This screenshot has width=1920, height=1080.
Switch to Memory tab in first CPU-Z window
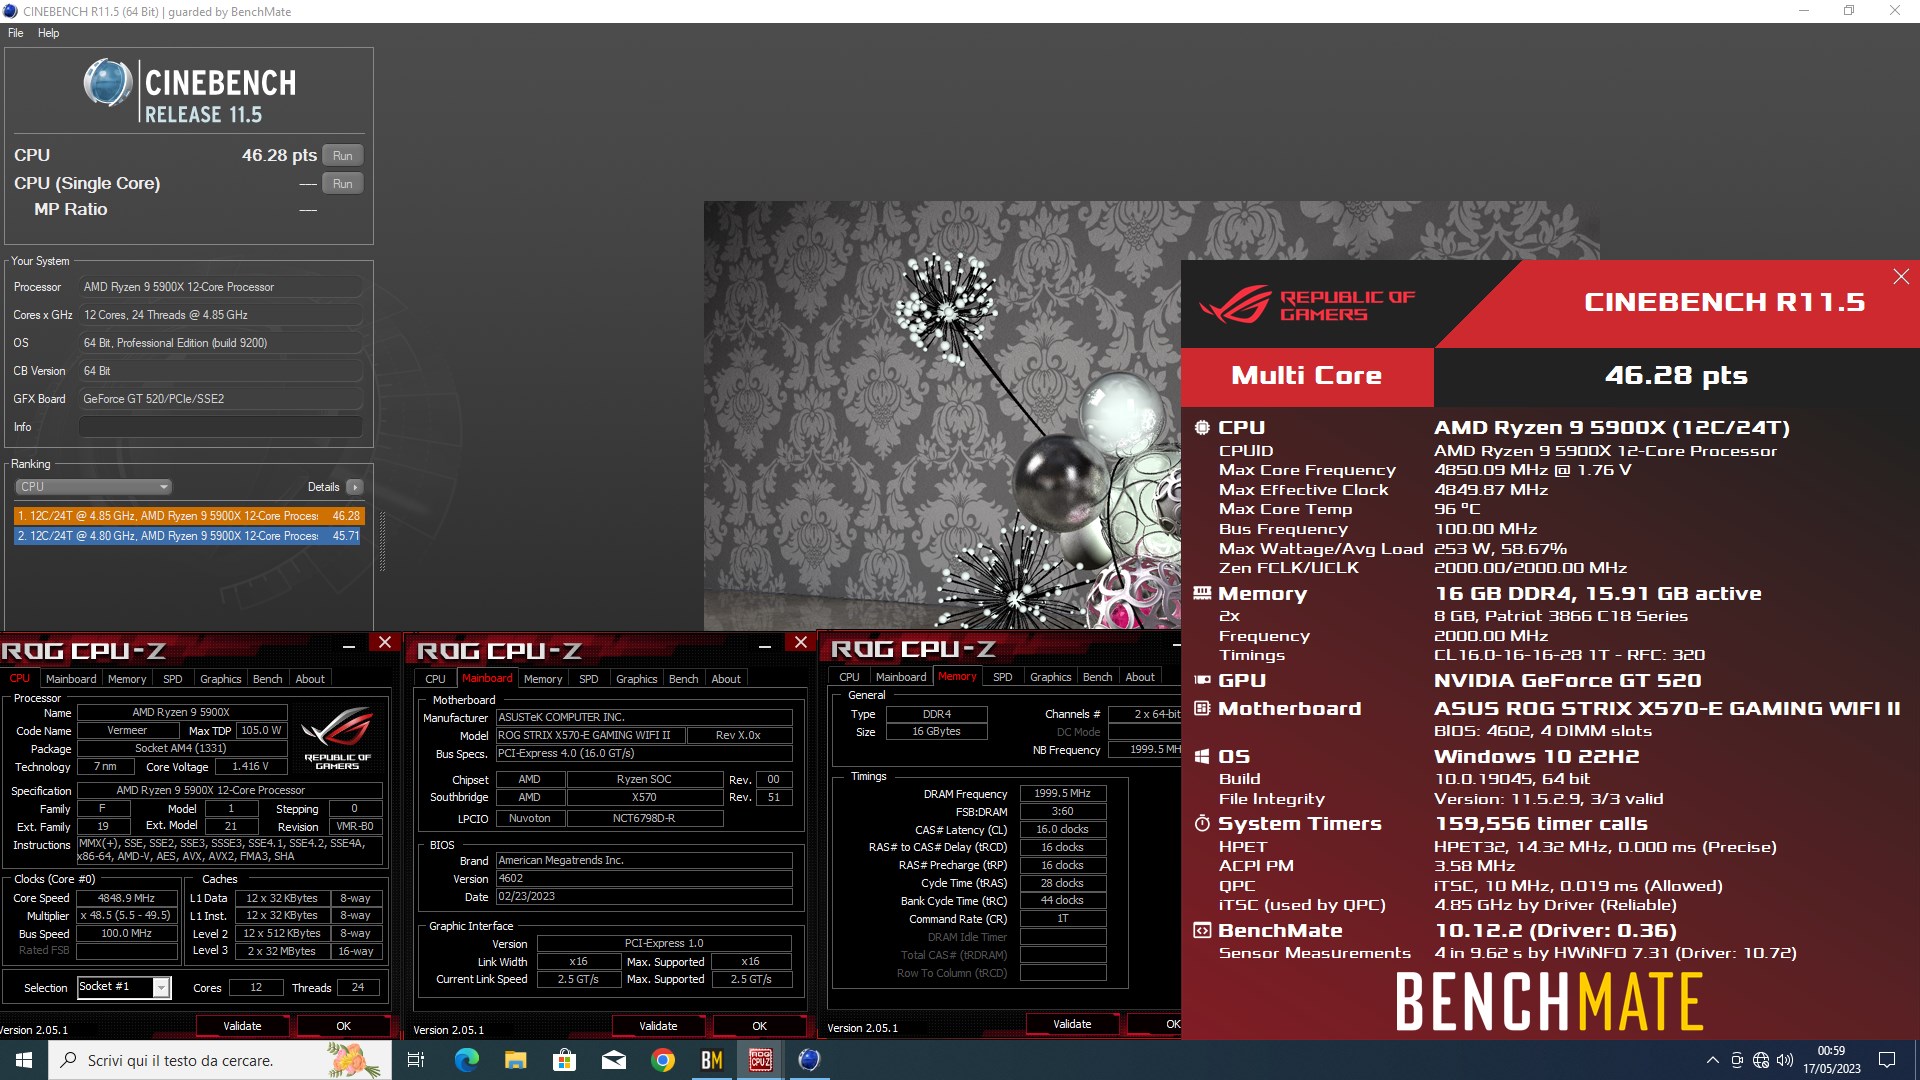127,679
